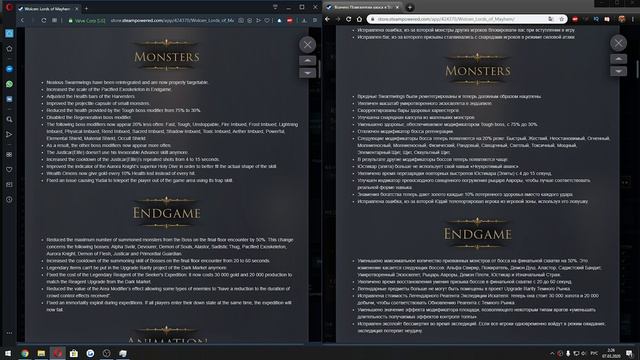This screenshot has height=360, width=640.
Task: Close the Steam tab in Chrome
Action: click(x=397, y=7)
